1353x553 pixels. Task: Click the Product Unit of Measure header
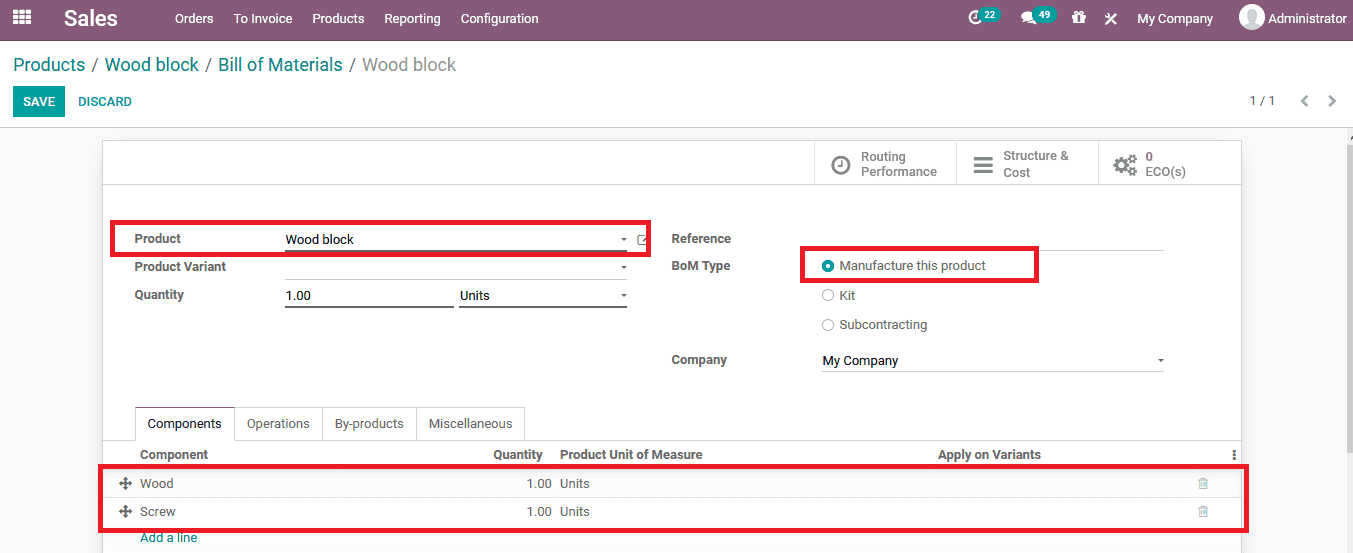[x=631, y=455]
